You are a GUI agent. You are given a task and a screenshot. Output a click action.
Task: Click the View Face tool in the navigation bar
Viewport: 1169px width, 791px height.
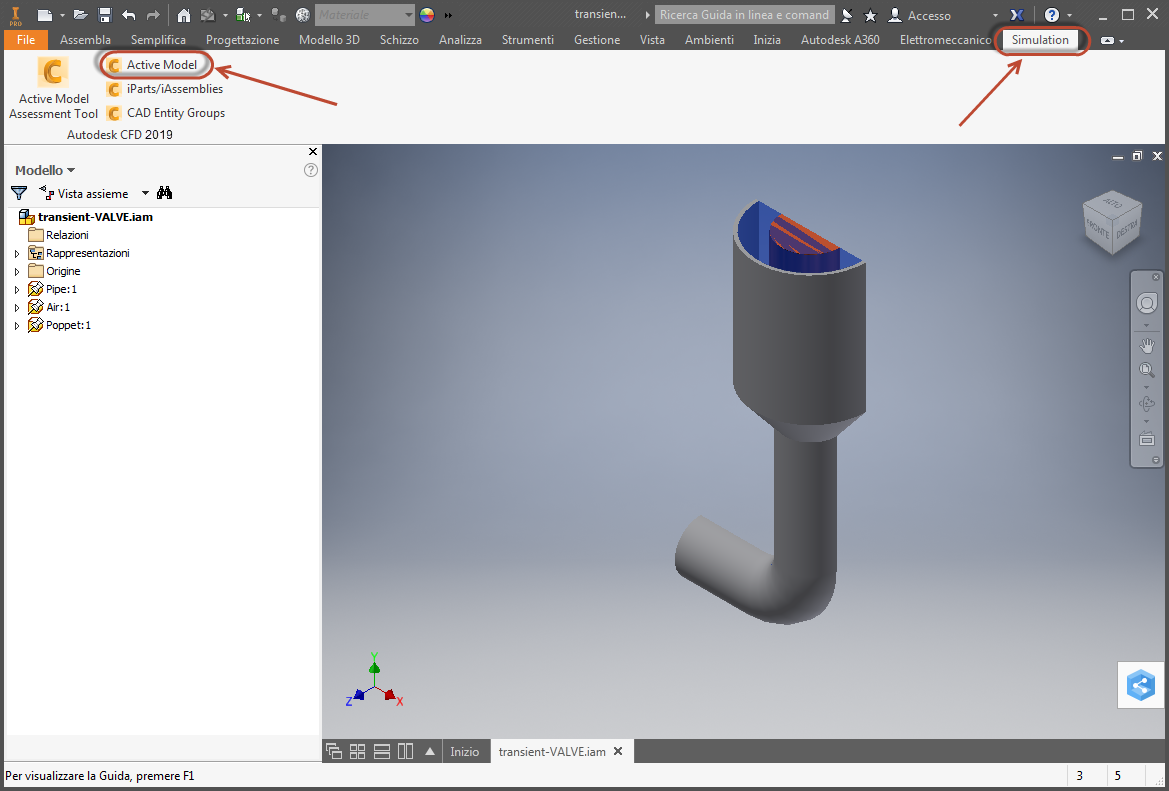[1146, 437]
